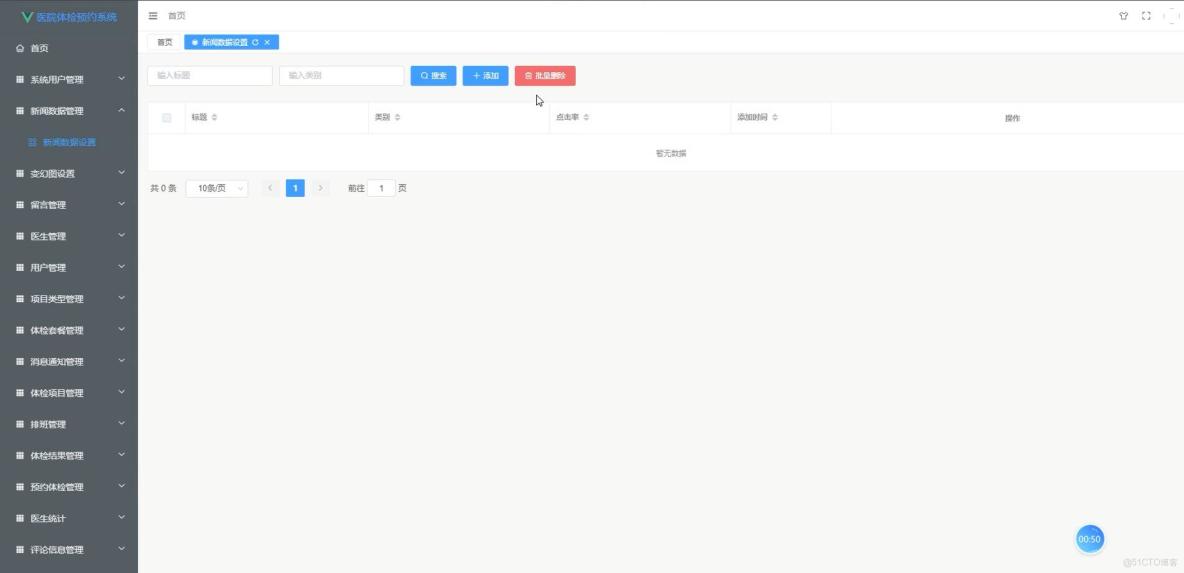The image size is (1184, 573).
Task: Expand 变幻图设置 chevron
Action: coord(122,173)
